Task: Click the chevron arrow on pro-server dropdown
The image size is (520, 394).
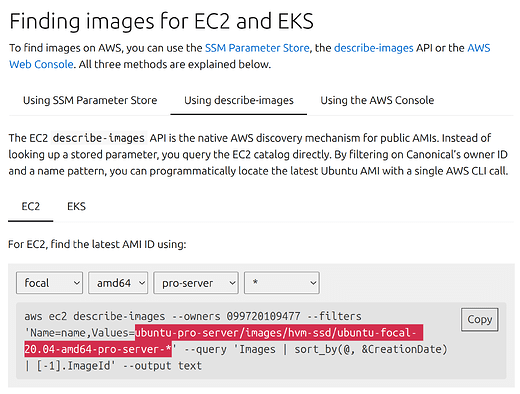Action: [x=232, y=283]
